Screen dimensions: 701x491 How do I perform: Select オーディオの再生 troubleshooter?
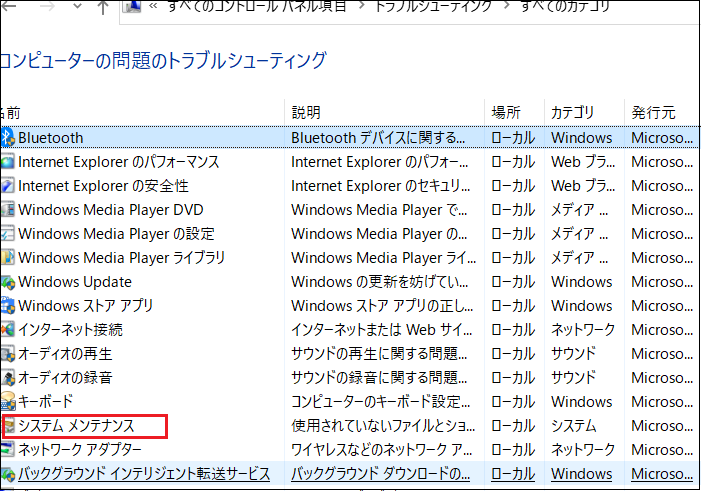pyautogui.click(x=65, y=354)
